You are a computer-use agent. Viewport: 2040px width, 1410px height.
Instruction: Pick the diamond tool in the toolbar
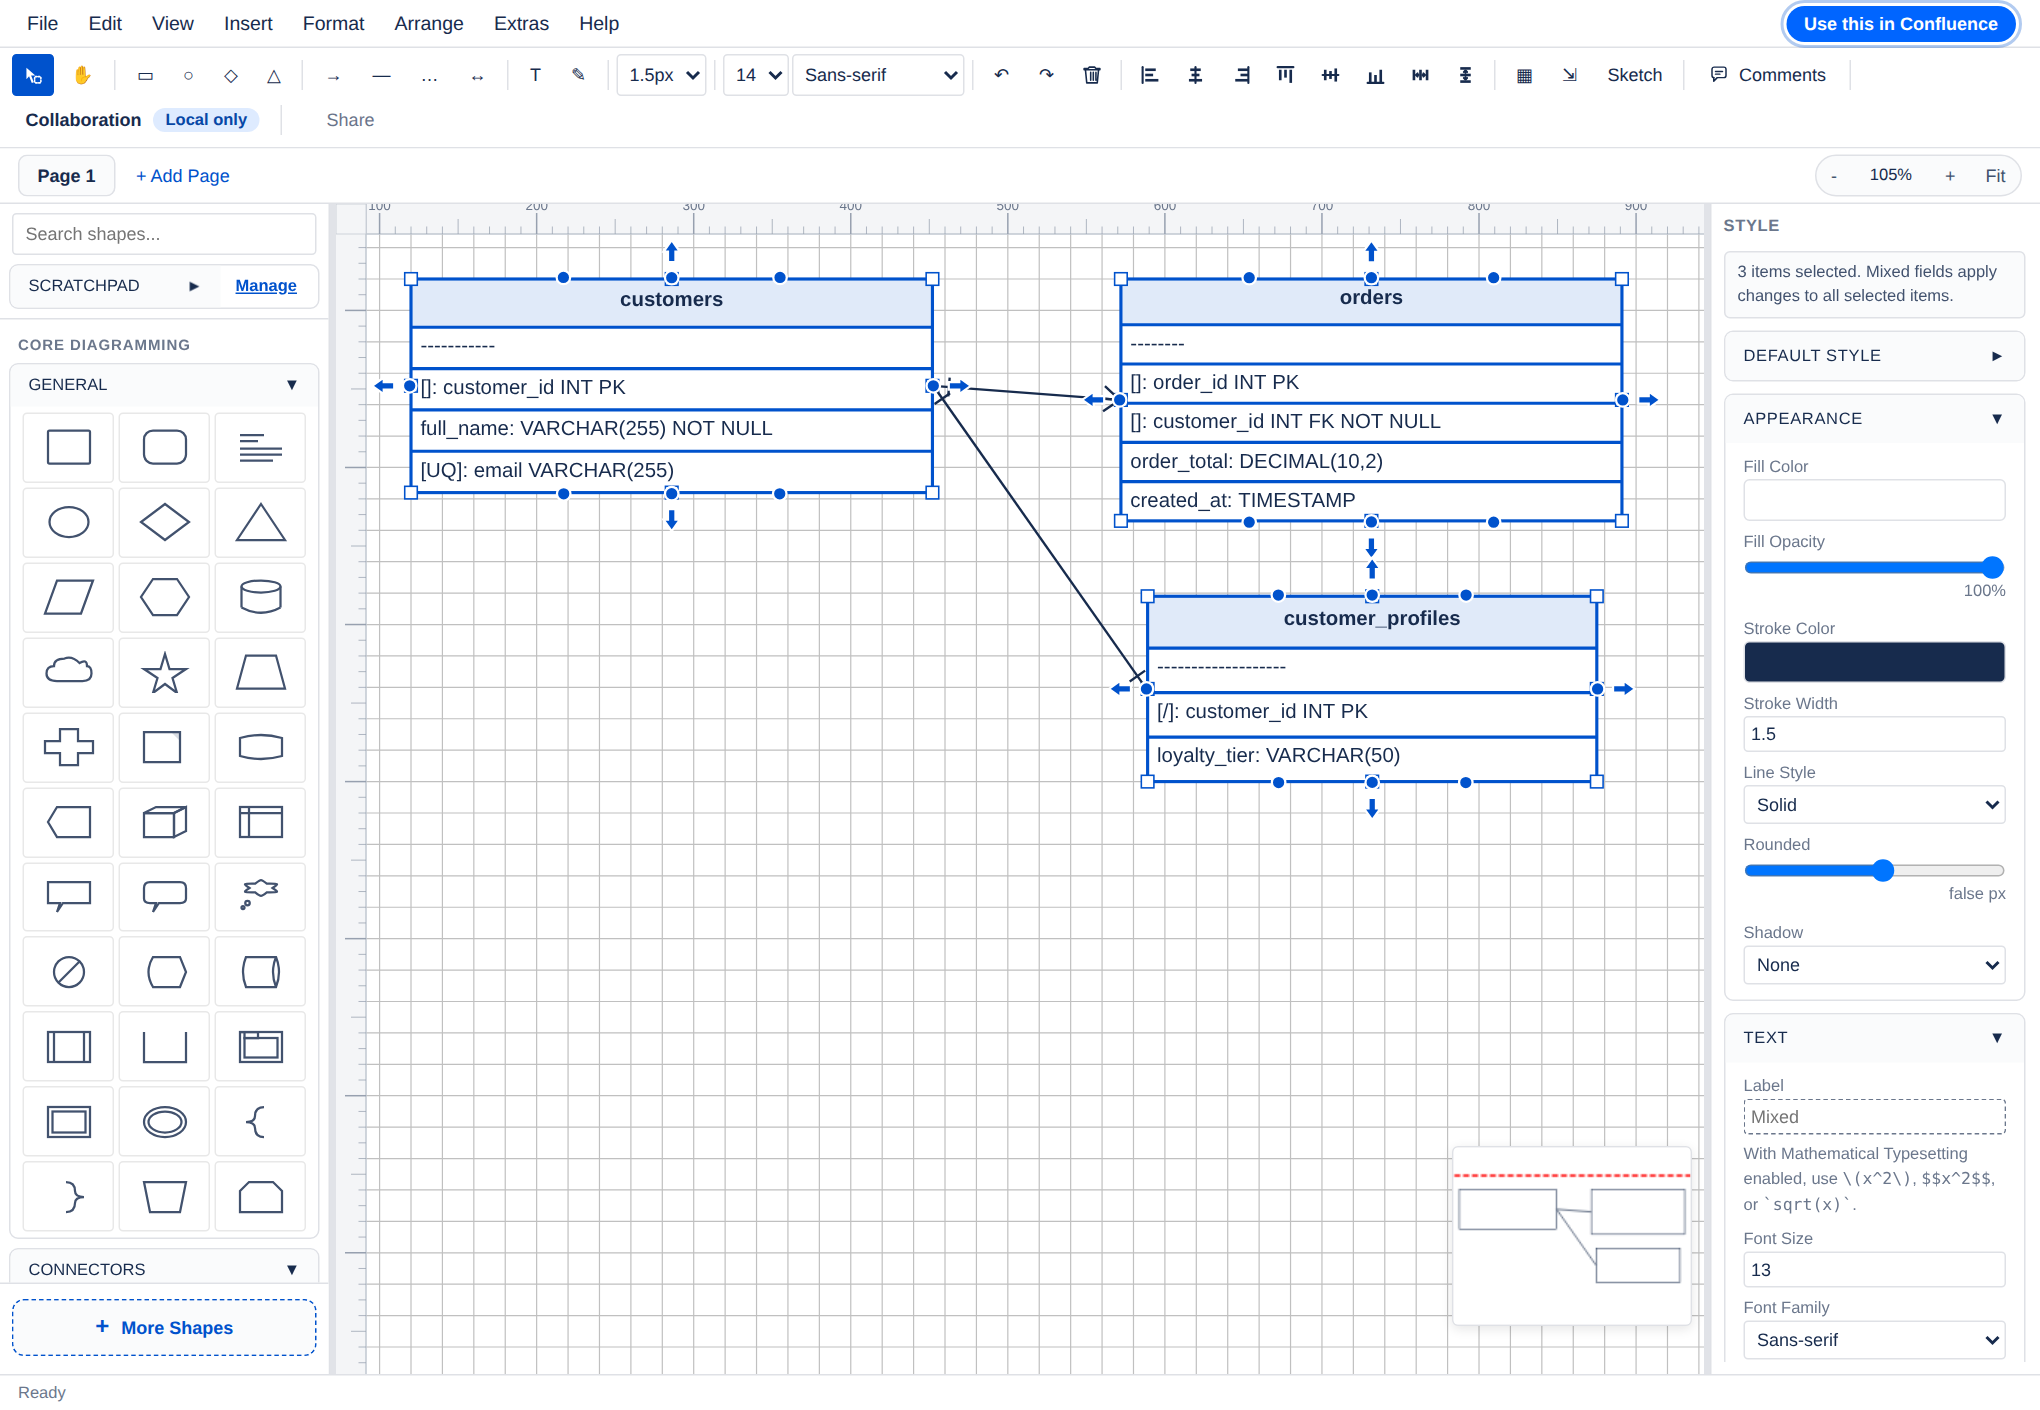point(231,75)
